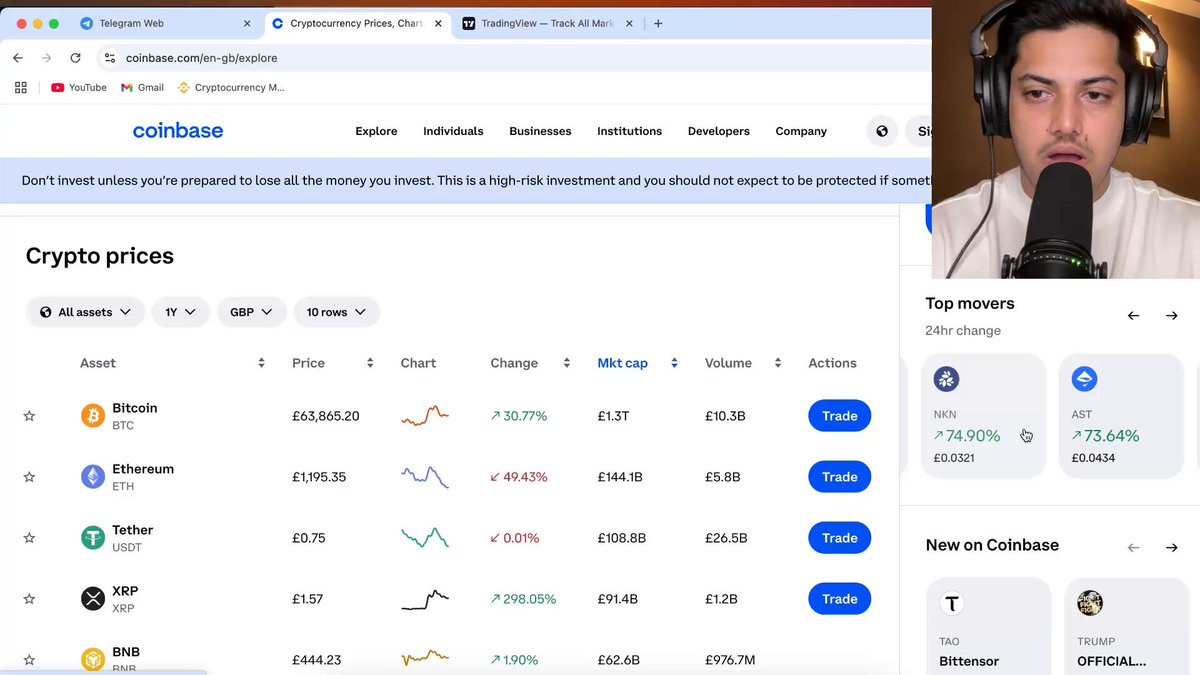Click the XRP price chart sparkline

click(425, 599)
